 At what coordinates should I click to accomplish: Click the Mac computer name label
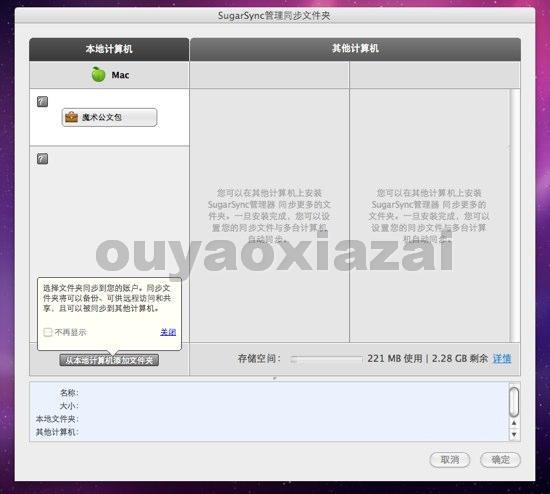coord(120,75)
